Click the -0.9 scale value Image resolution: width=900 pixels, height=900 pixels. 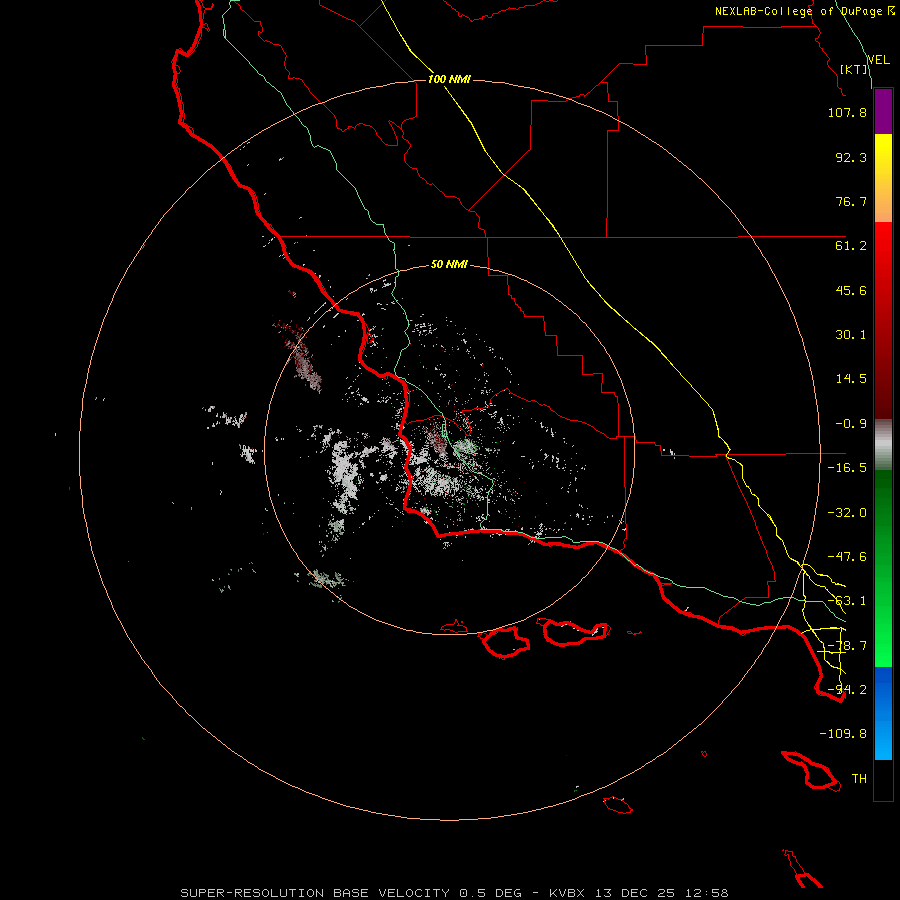point(851,424)
